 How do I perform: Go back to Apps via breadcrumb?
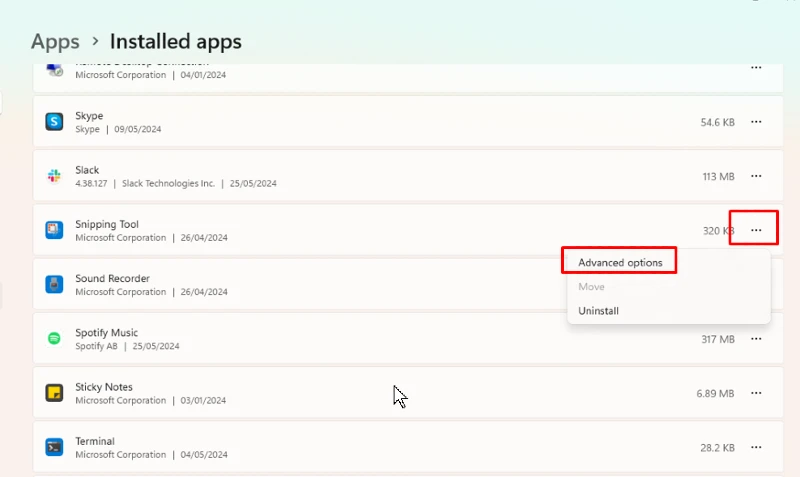(x=55, y=42)
